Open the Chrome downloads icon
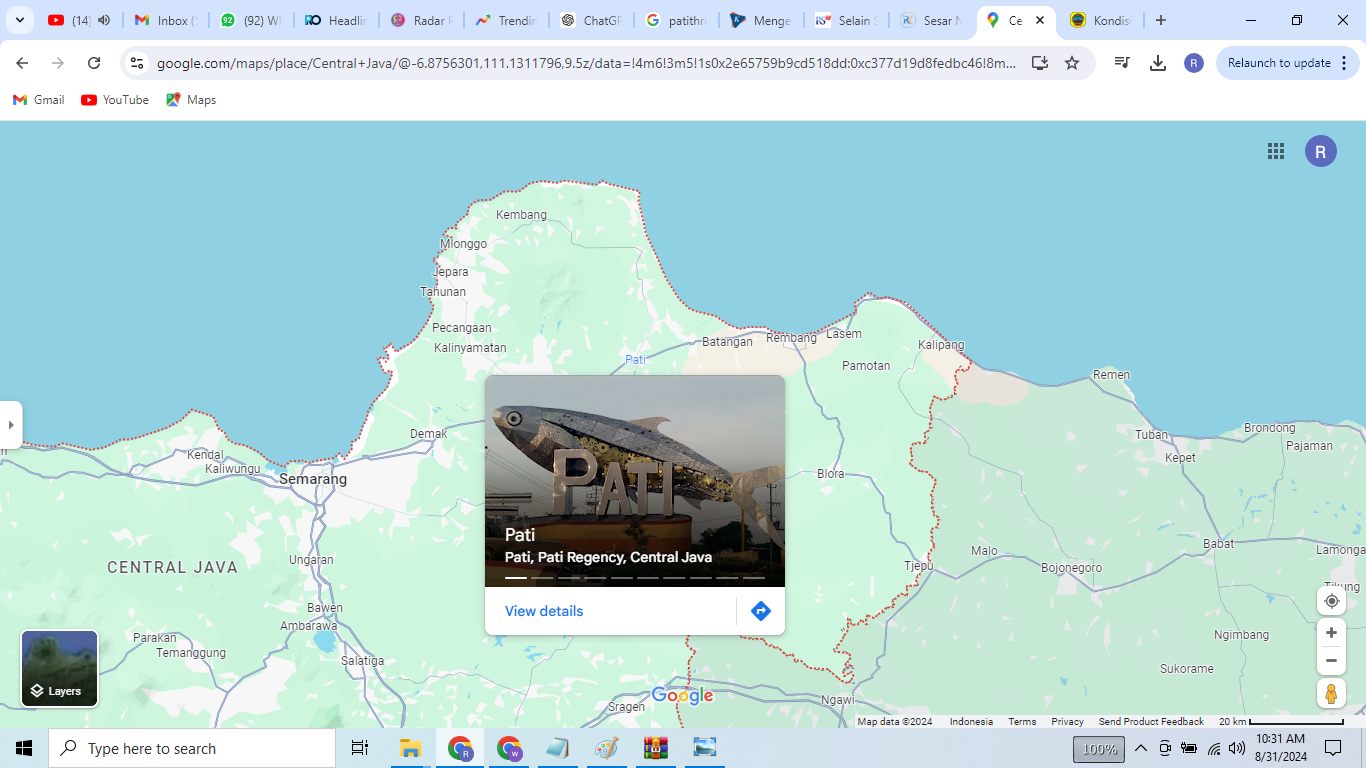The width and height of the screenshot is (1366, 768). (1158, 63)
